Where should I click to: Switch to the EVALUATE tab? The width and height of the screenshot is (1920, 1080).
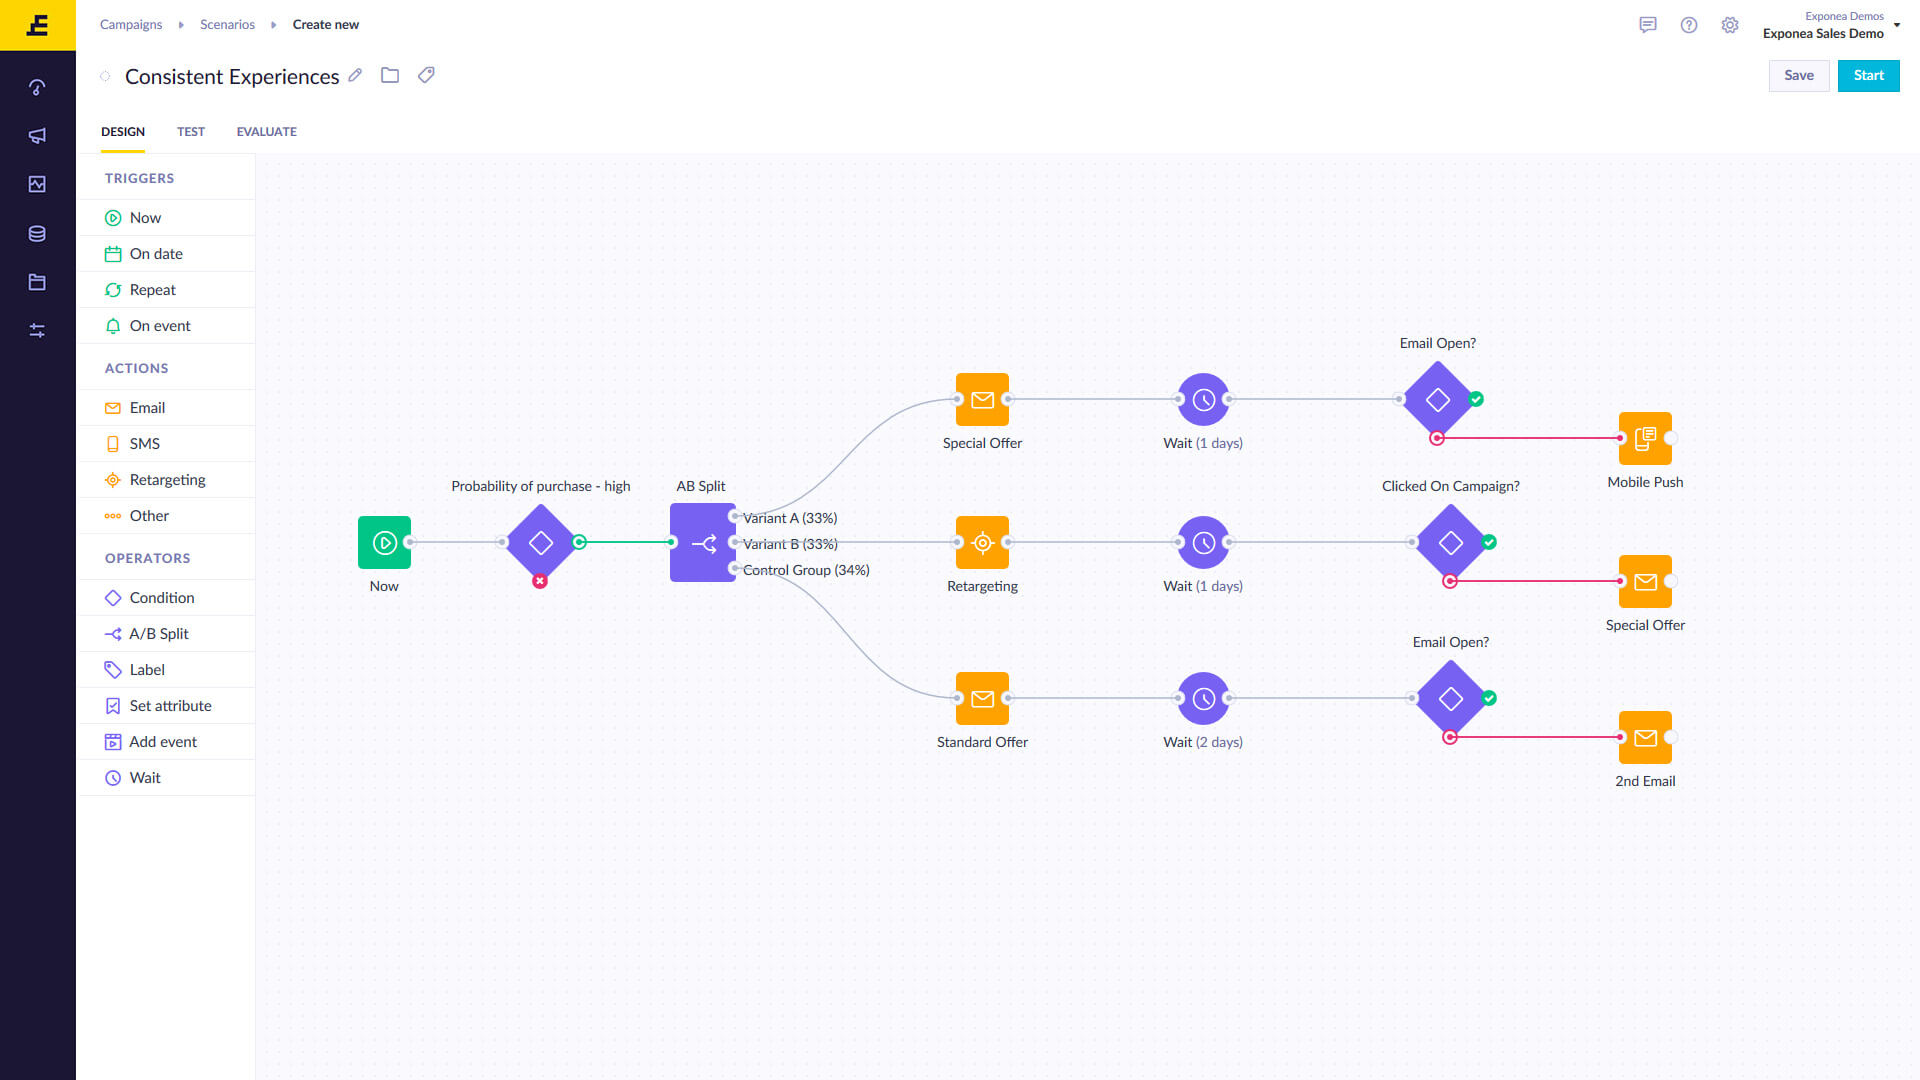pyautogui.click(x=267, y=132)
